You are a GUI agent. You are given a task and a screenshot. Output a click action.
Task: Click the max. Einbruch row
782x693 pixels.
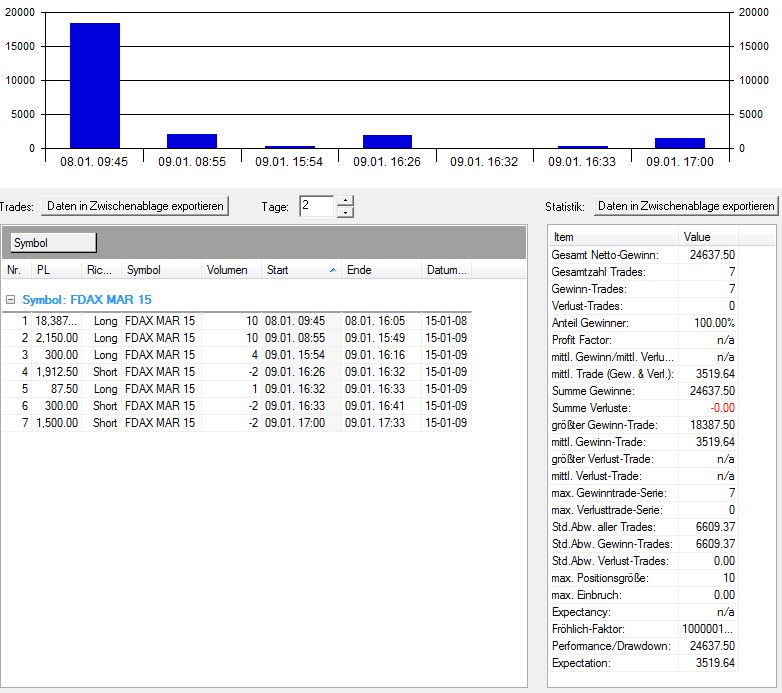pyautogui.click(x=643, y=594)
